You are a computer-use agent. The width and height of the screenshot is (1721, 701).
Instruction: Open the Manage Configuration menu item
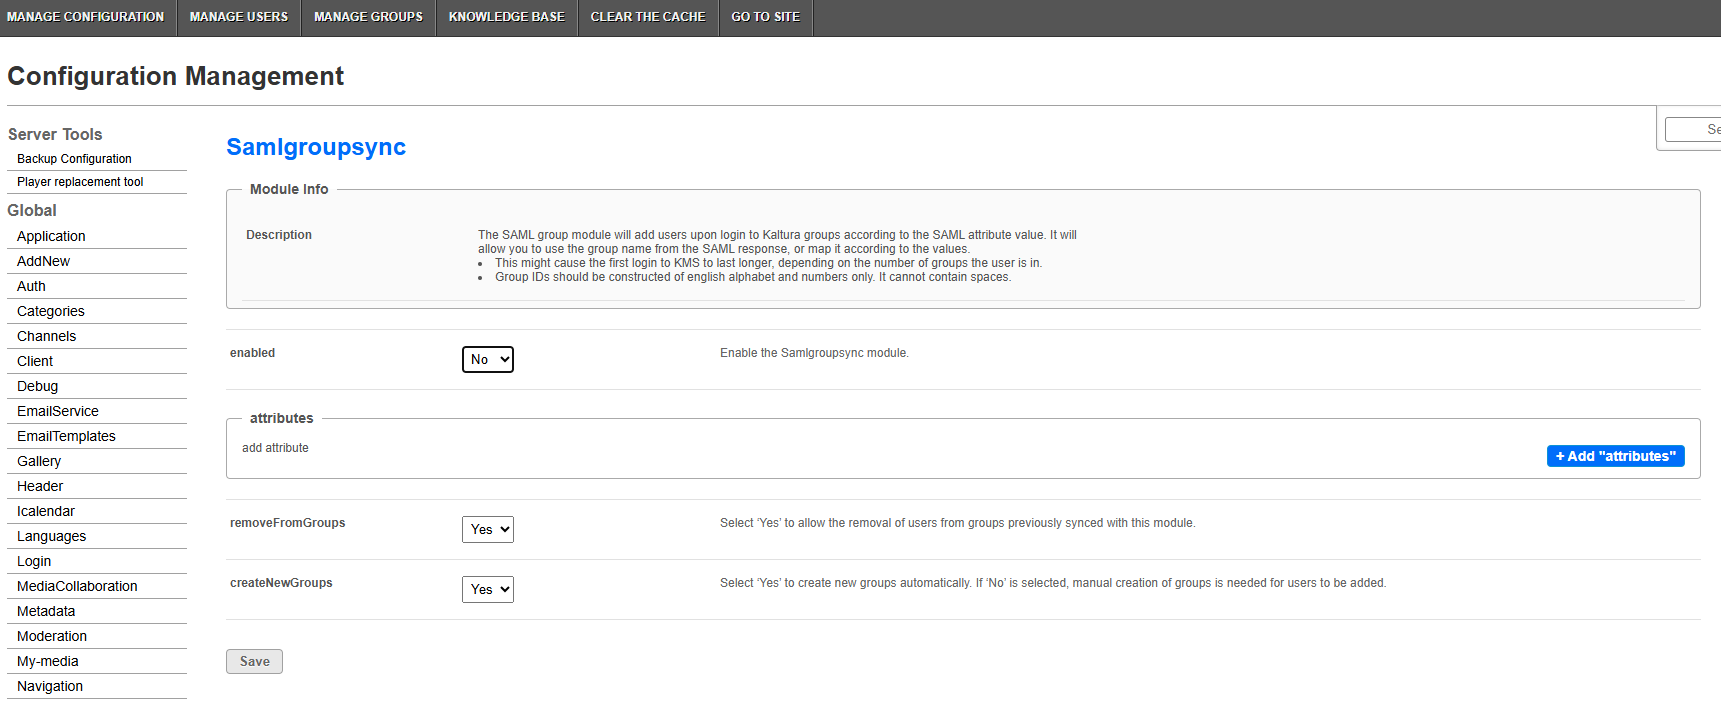point(86,17)
